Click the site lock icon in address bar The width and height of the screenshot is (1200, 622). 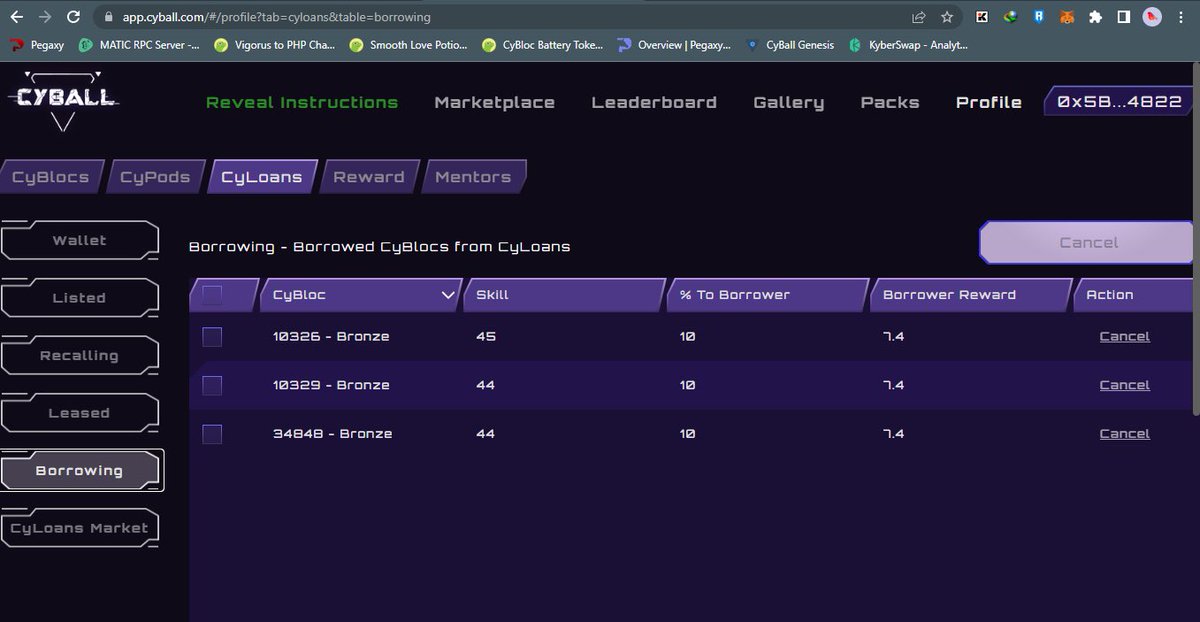(x=109, y=17)
